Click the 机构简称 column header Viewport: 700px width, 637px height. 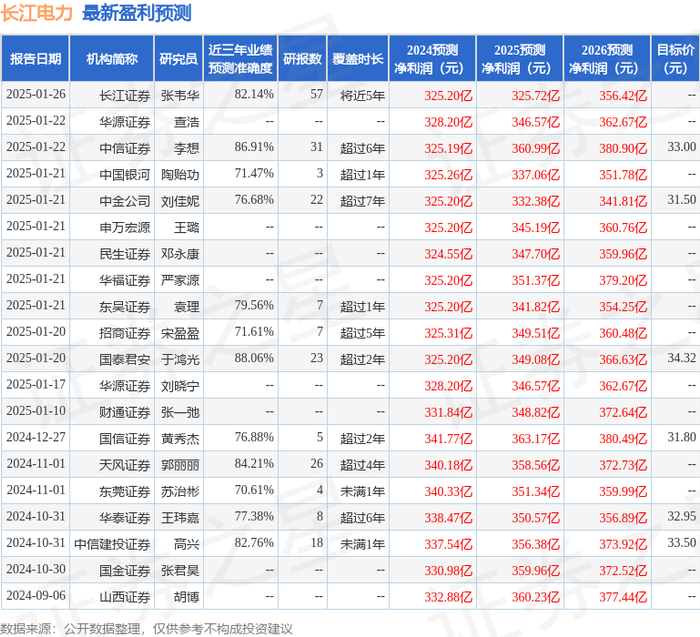pos(112,59)
